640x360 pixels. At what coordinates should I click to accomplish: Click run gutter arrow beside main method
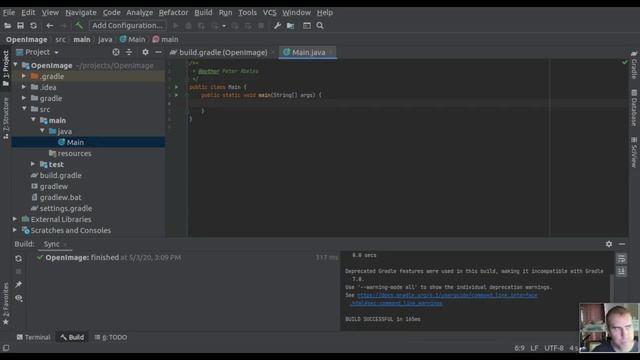tap(176, 95)
